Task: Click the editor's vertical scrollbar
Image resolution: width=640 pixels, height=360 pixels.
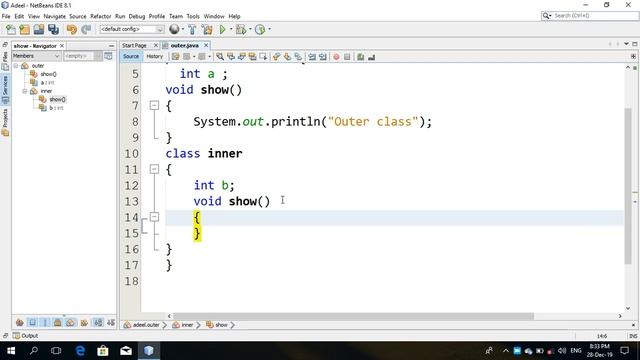Action: tap(628, 186)
